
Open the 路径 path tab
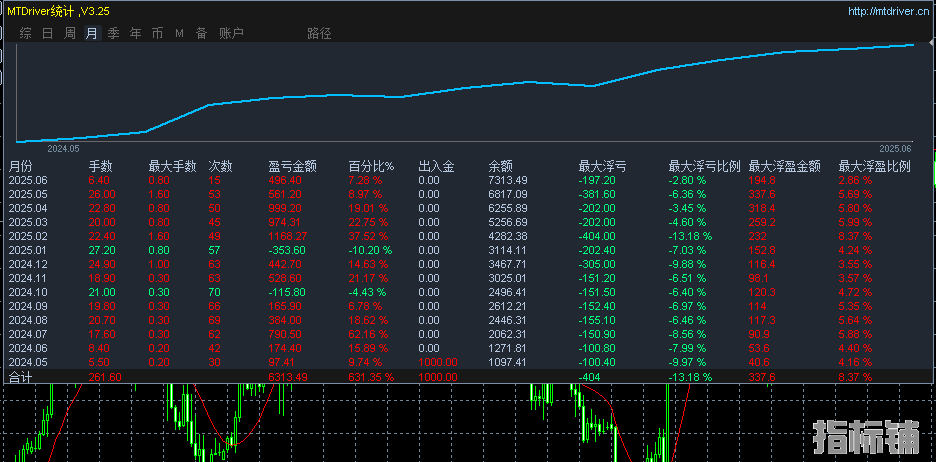tap(319, 33)
